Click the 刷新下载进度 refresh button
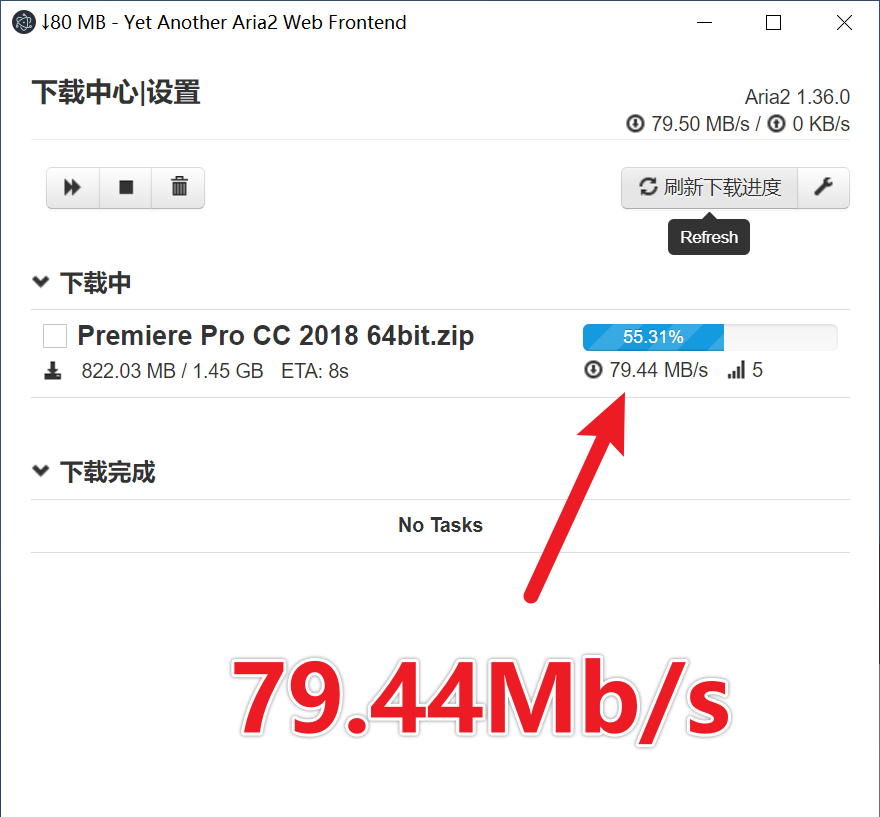The width and height of the screenshot is (880, 817). [709, 187]
